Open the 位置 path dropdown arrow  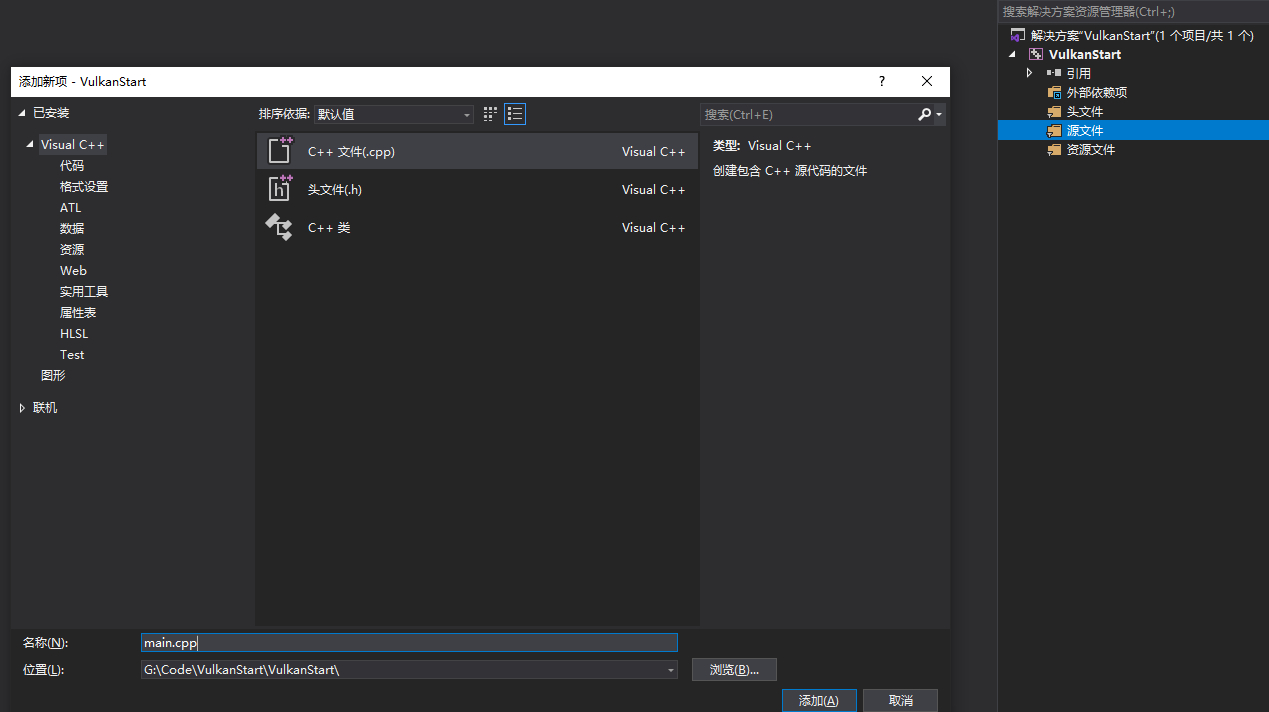click(671, 670)
